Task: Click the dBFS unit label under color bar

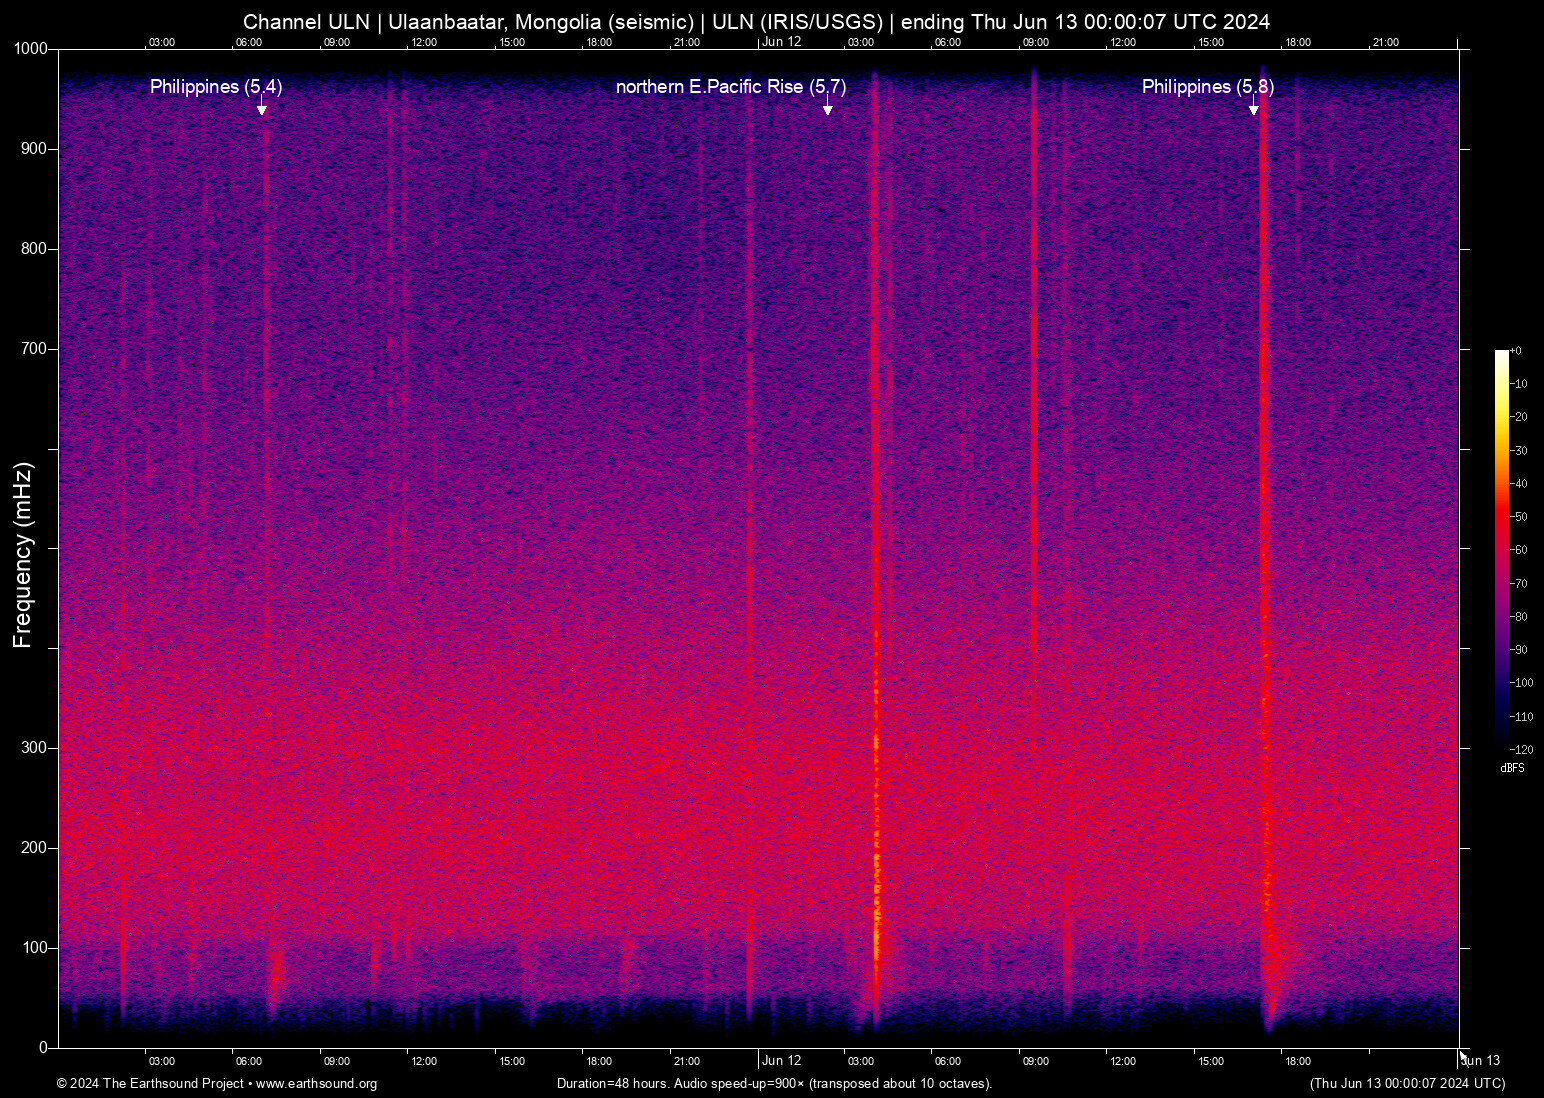Action: [1512, 768]
